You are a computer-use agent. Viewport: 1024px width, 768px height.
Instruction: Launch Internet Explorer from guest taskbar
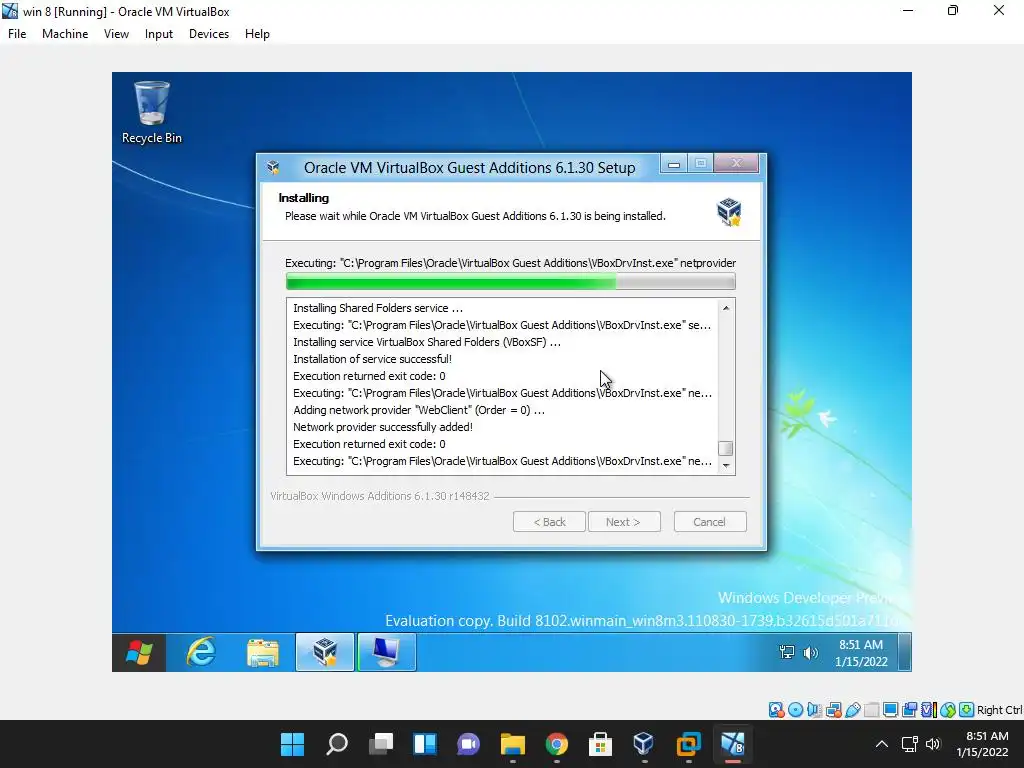[x=201, y=652]
